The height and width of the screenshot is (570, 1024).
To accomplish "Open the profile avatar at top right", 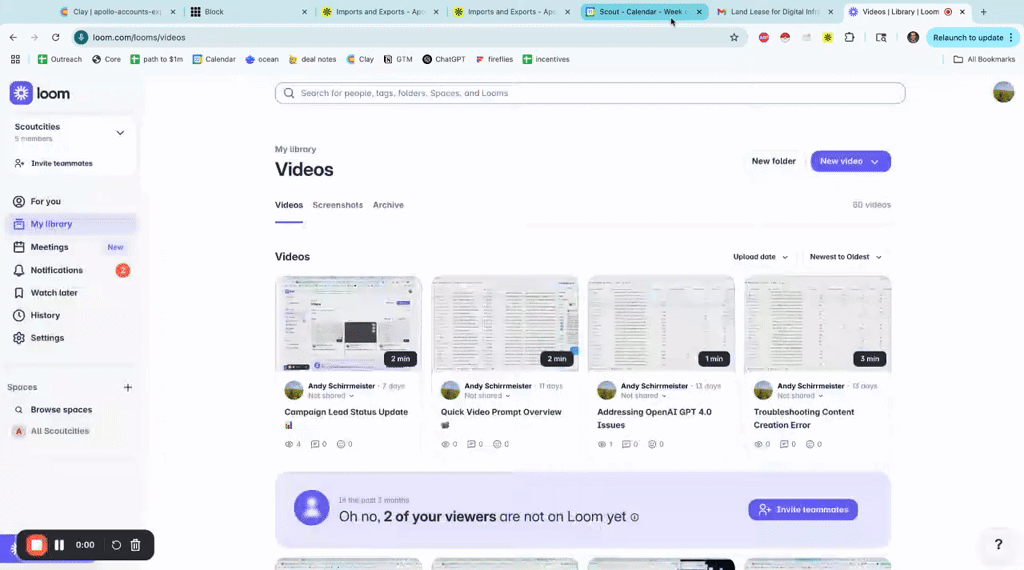I will pyautogui.click(x=1003, y=93).
